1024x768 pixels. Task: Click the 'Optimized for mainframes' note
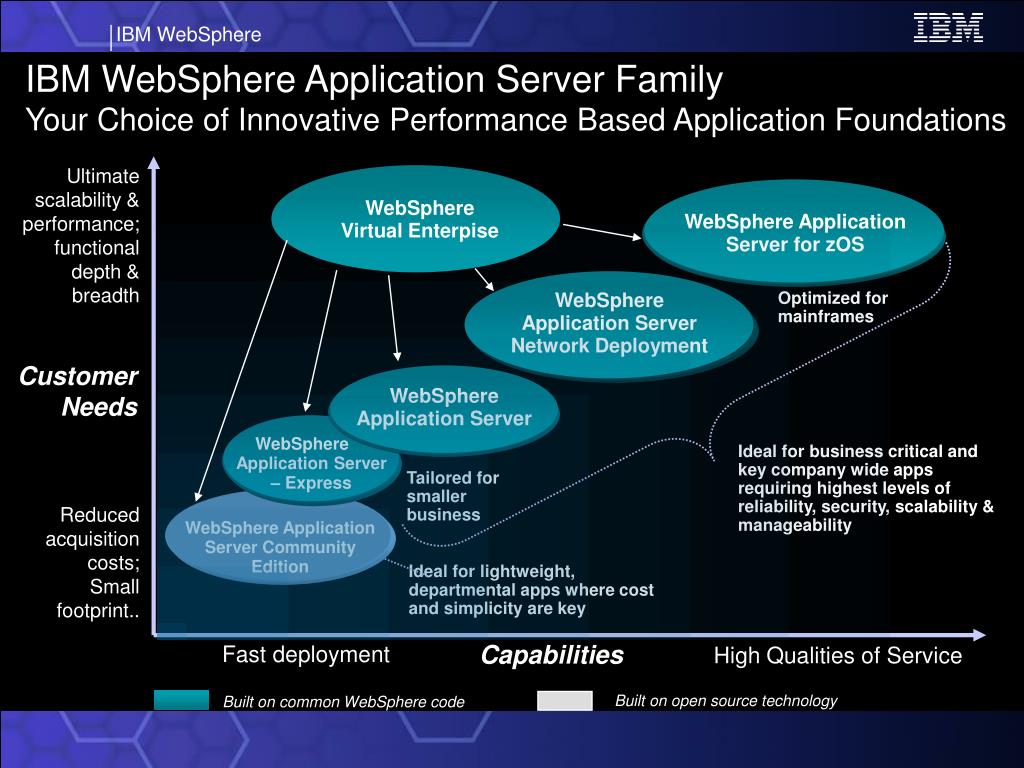(x=833, y=307)
